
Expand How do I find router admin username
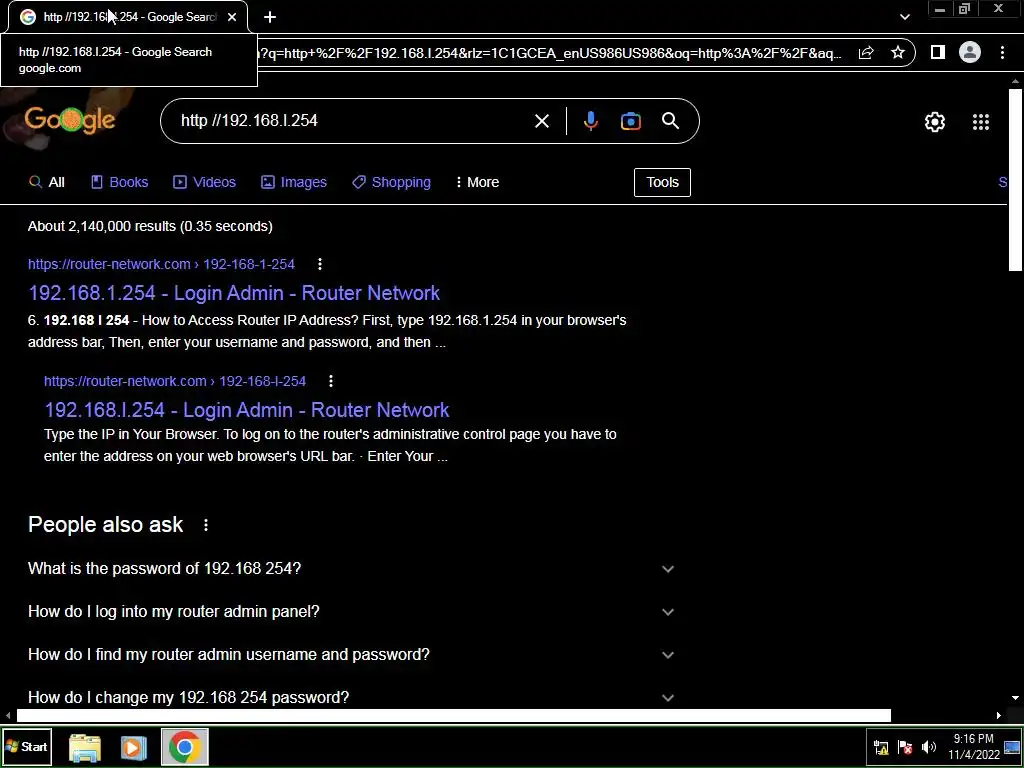351,654
